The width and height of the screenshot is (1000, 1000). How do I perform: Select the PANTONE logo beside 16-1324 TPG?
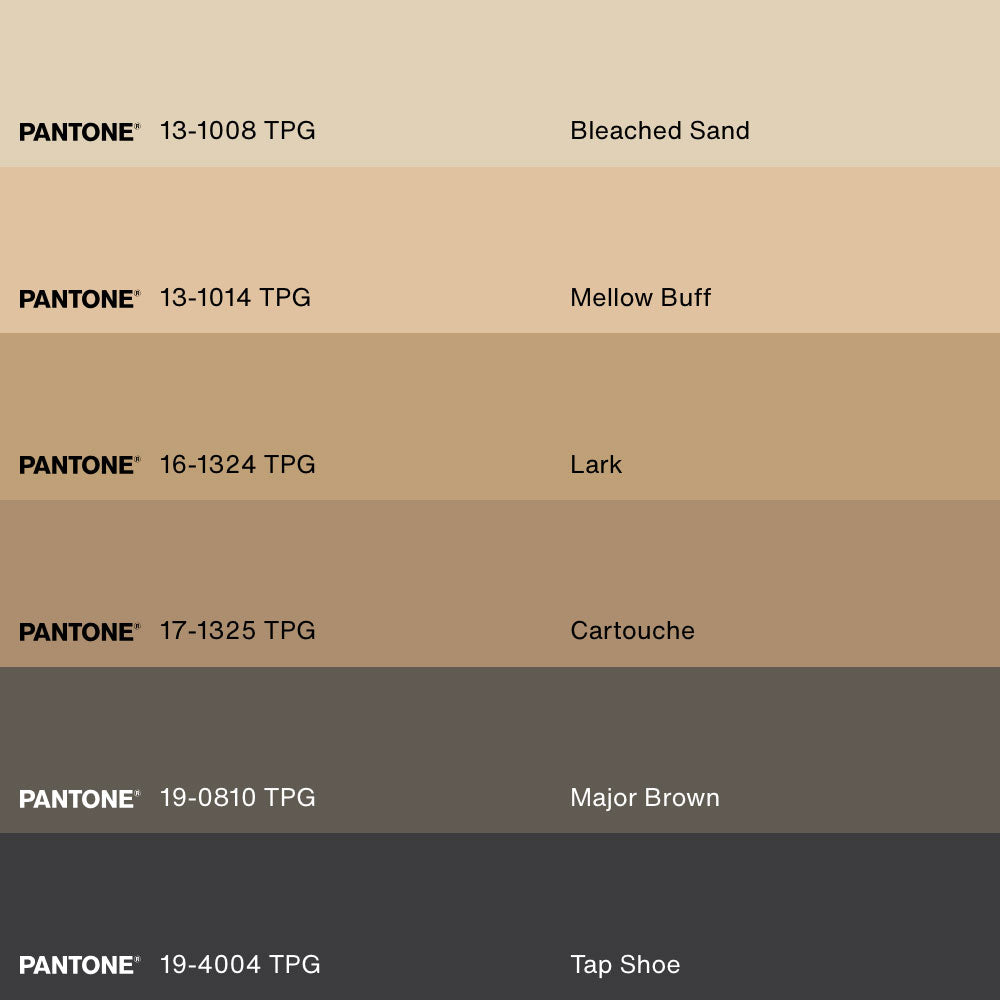click(x=79, y=465)
